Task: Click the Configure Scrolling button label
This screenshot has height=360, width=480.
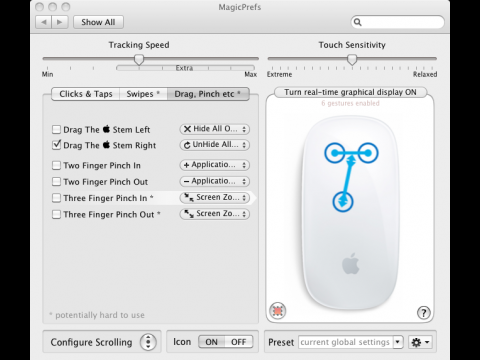Action: (x=91, y=342)
